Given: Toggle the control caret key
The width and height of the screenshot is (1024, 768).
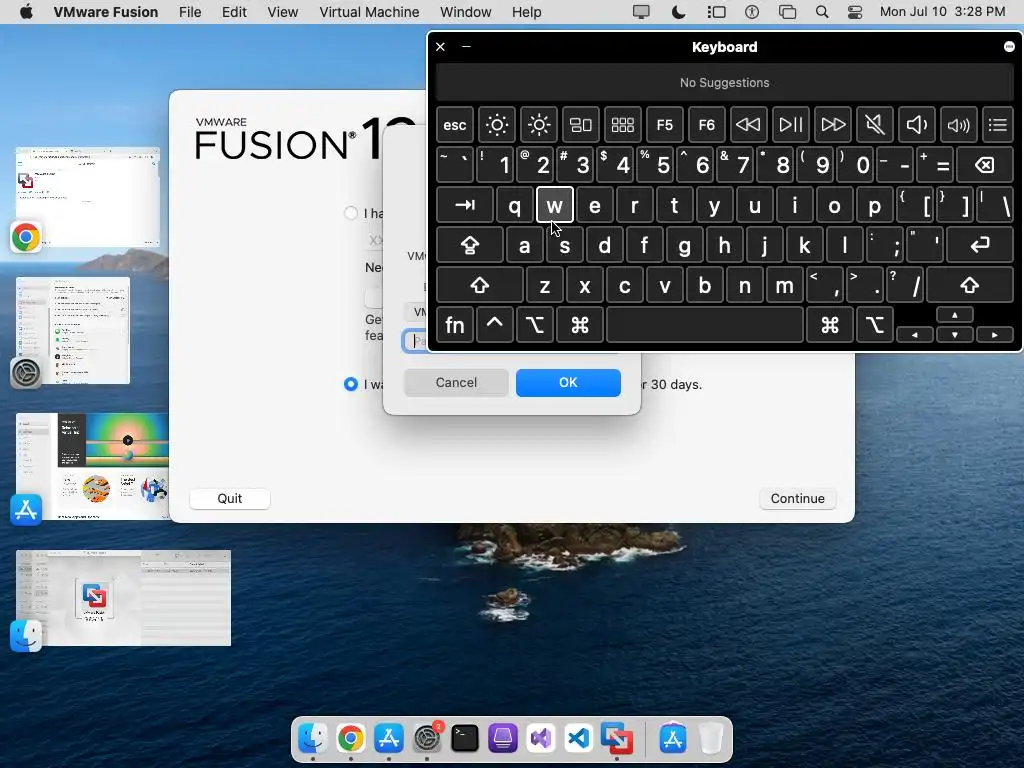Looking at the screenshot, I should (x=494, y=325).
